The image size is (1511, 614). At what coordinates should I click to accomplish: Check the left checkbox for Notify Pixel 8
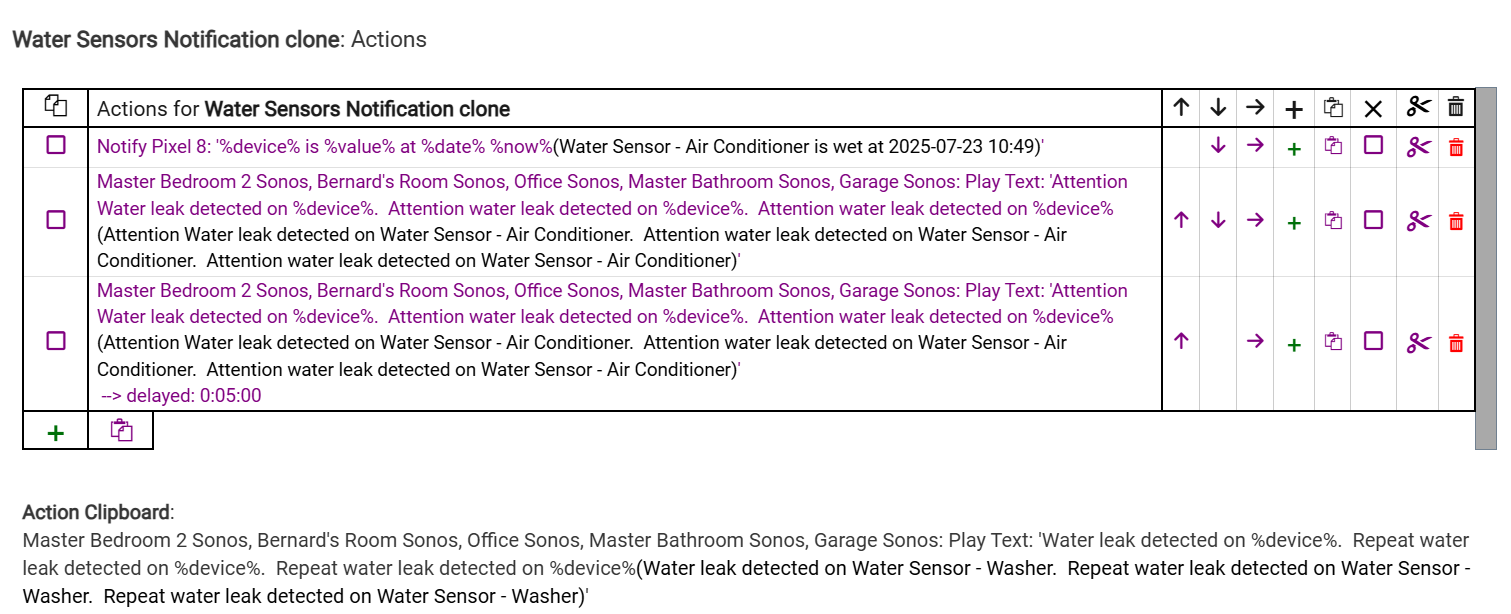pyautogui.click(x=56, y=146)
